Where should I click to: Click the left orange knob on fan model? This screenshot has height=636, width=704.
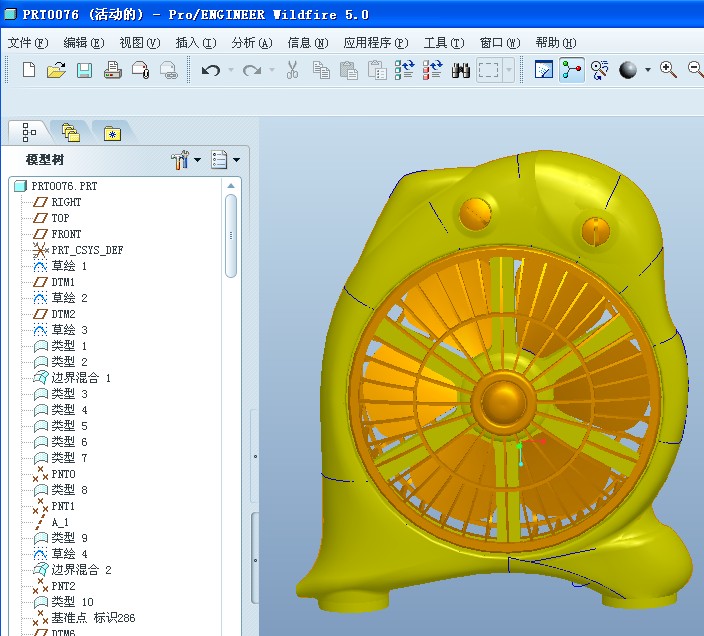pyautogui.click(x=475, y=214)
